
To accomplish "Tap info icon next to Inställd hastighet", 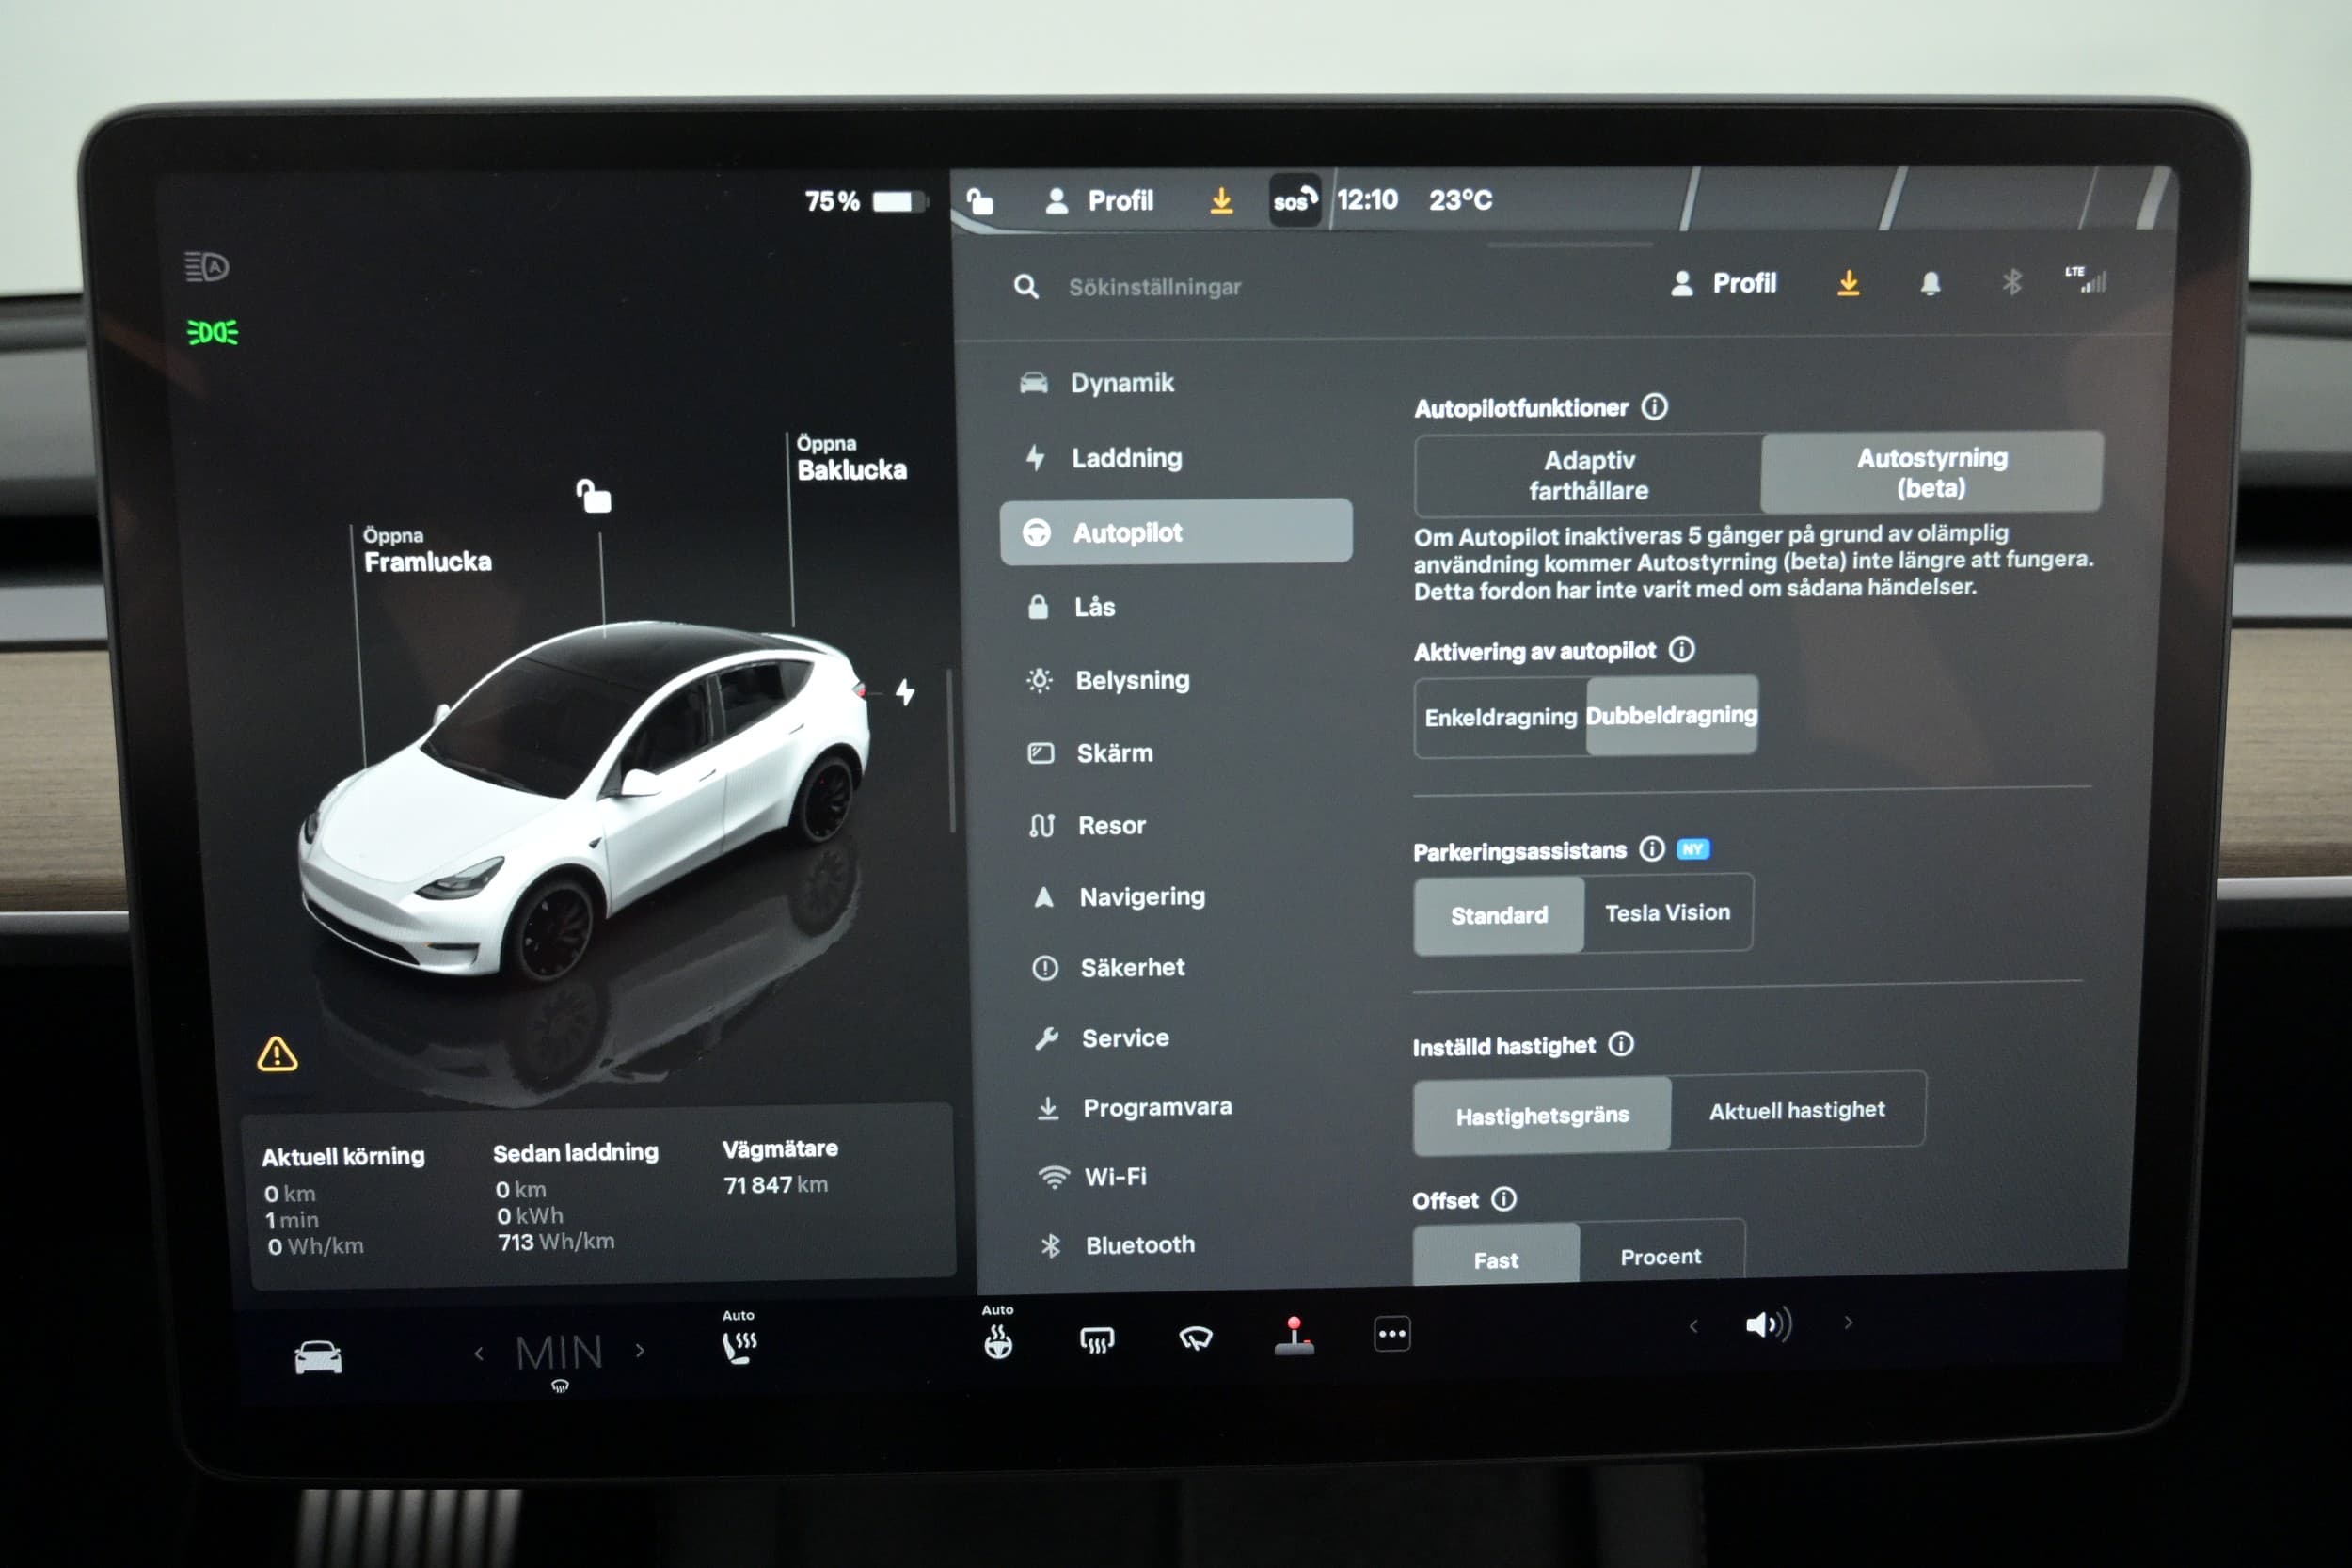I will click(x=1620, y=1044).
